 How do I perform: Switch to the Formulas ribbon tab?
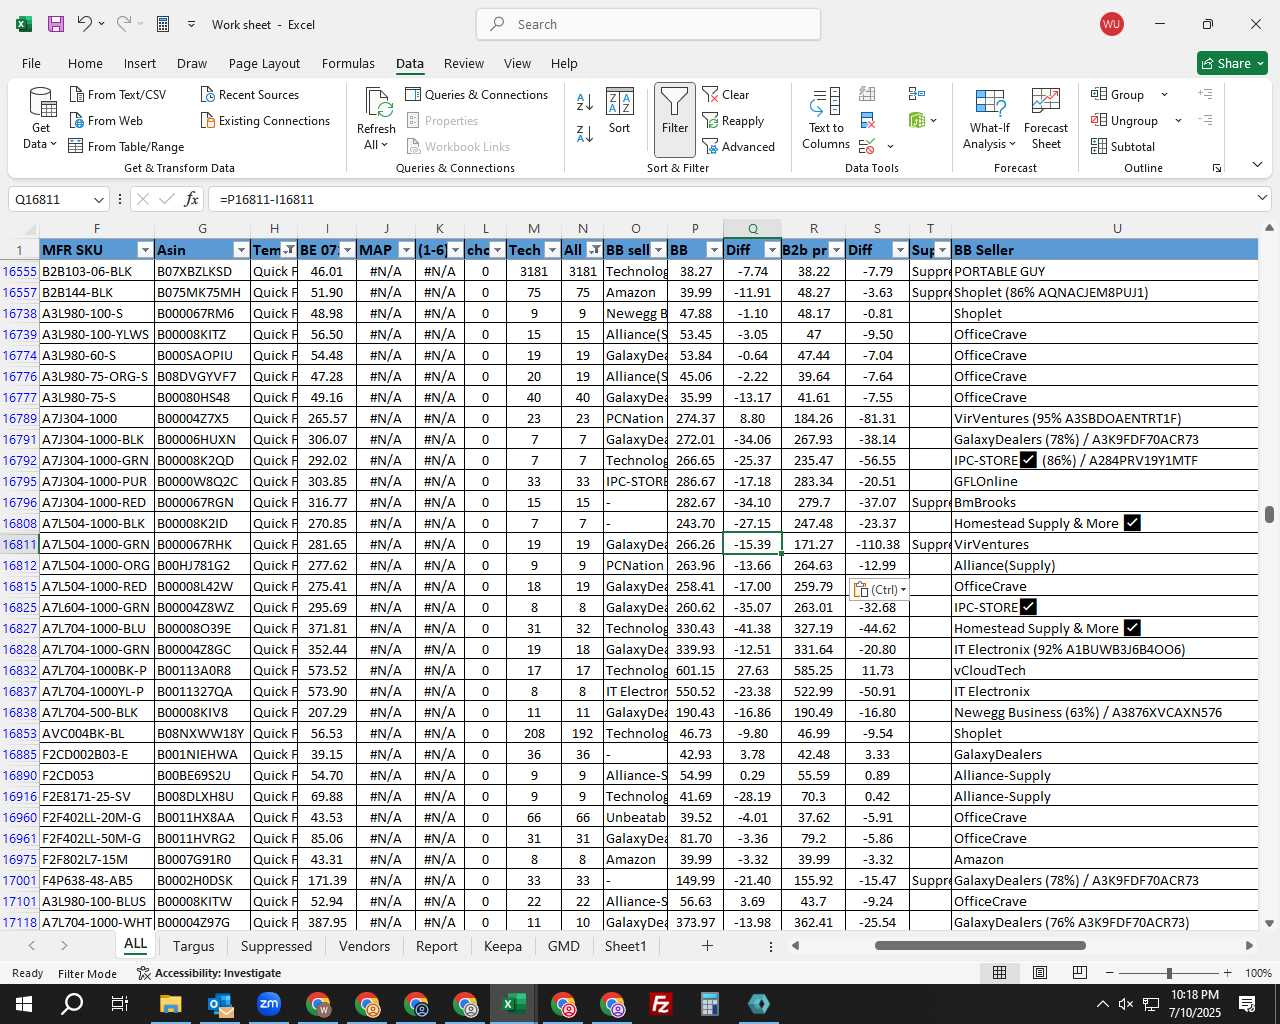click(x=348, y=63)
